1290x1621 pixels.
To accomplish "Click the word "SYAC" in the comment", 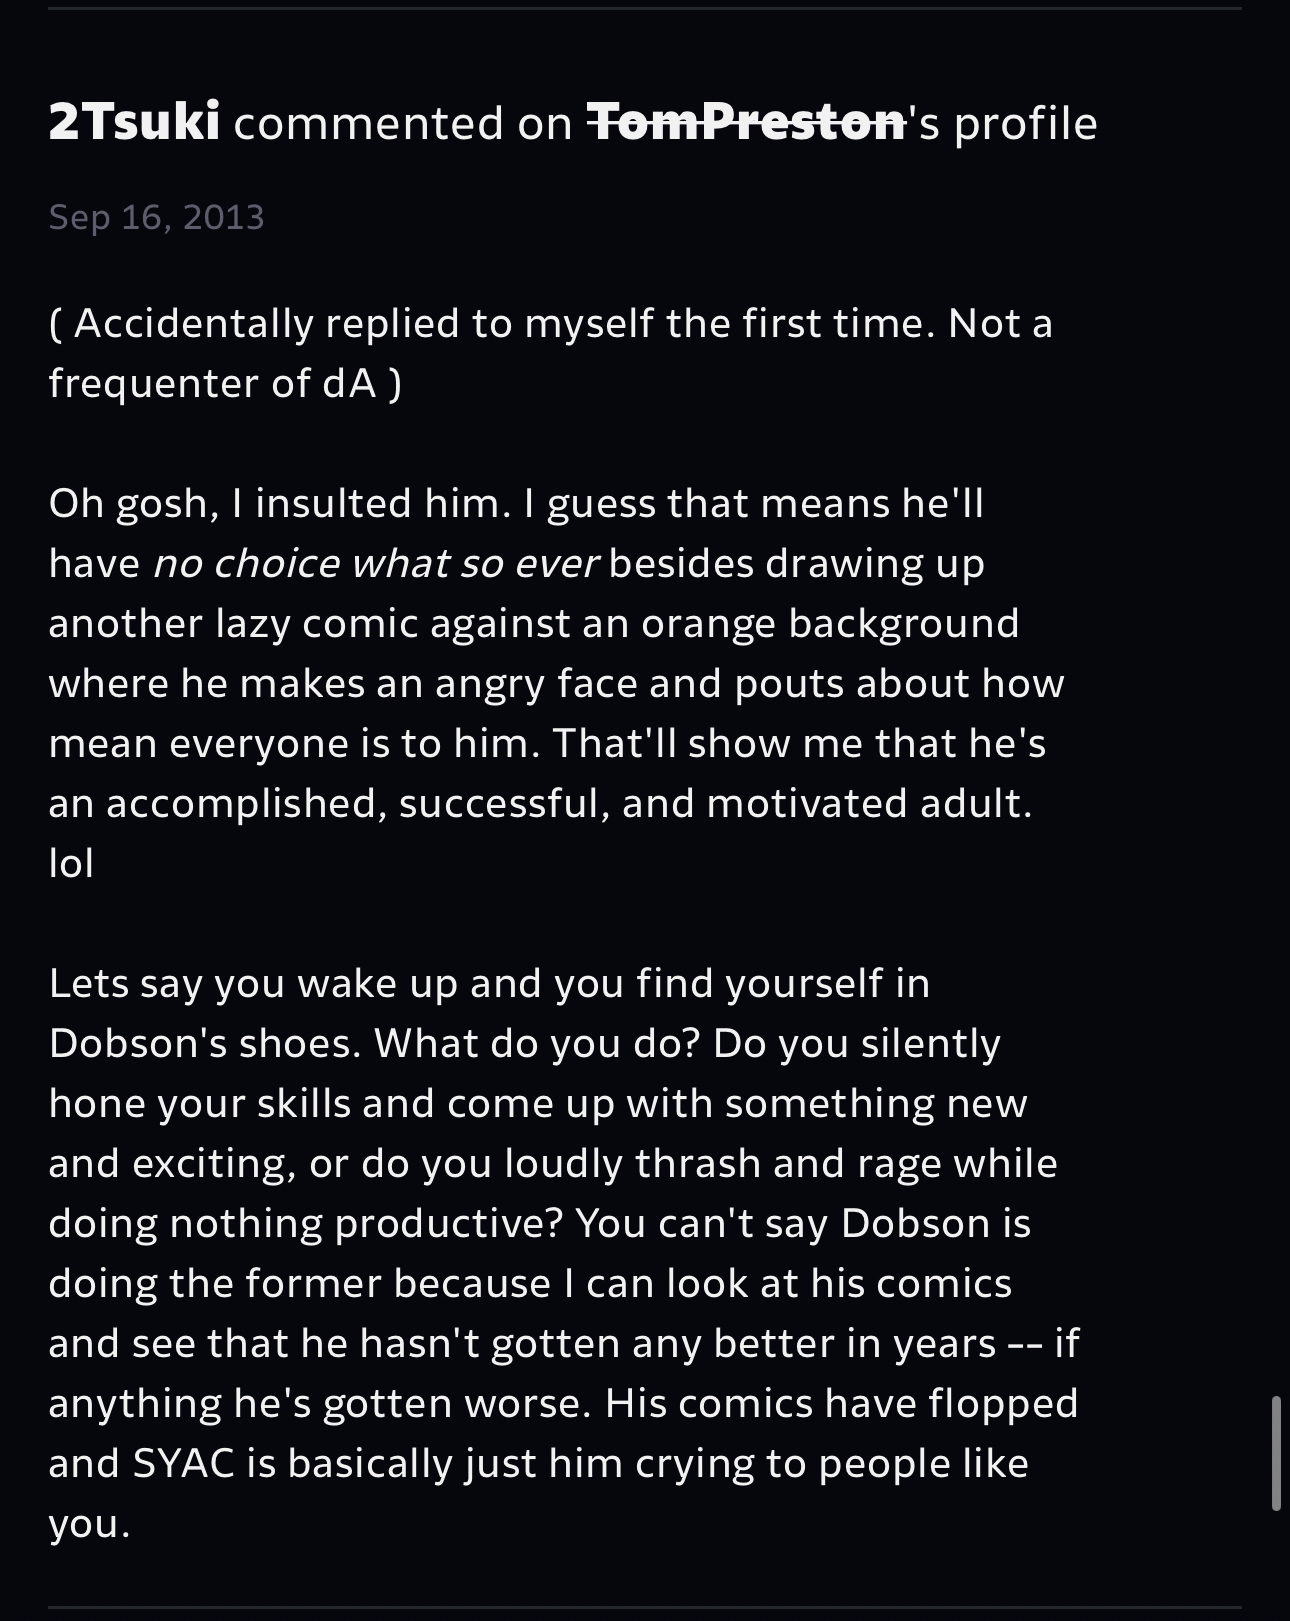I will pos(183,1463).
